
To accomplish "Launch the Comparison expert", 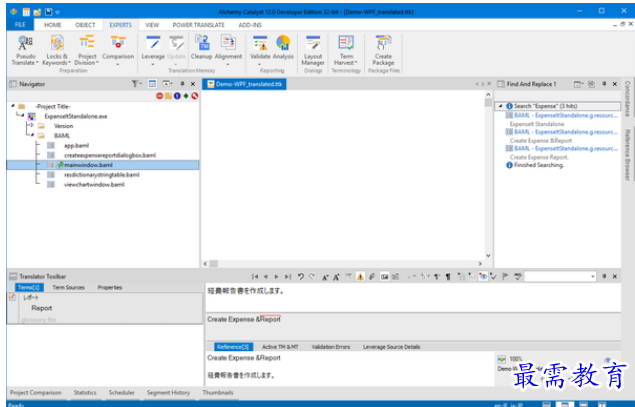I will (x=118, y=47).
